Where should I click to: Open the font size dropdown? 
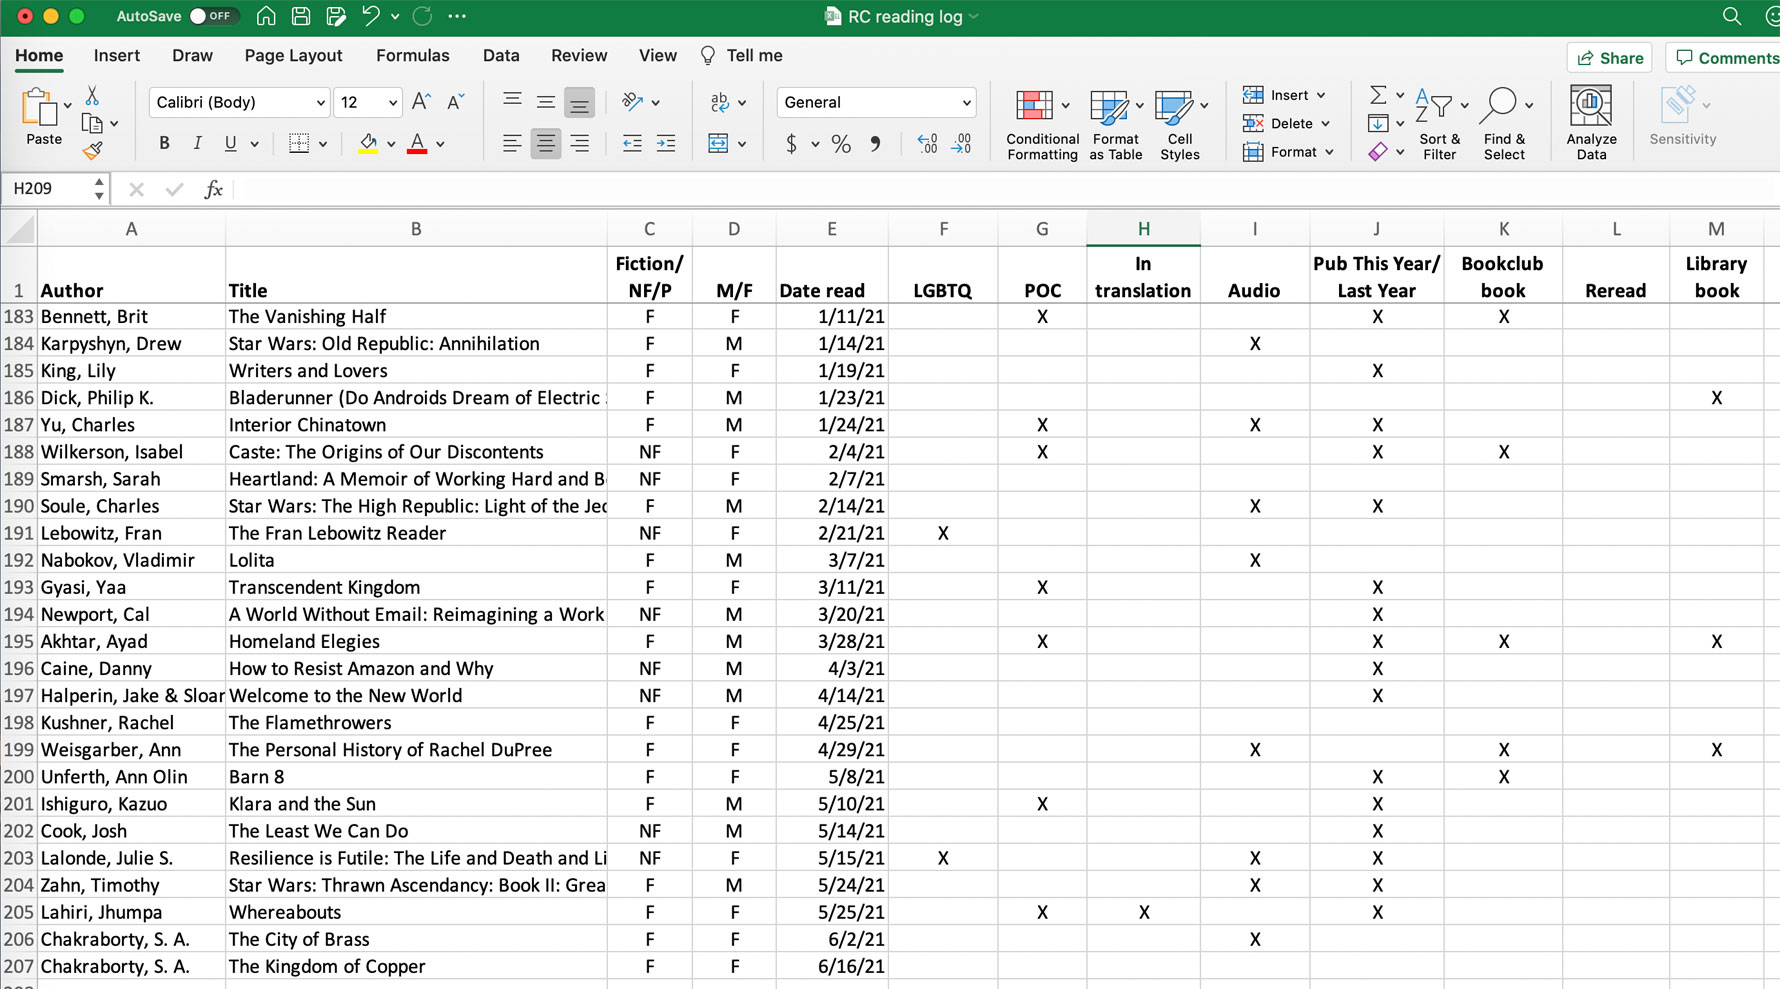pyautogui.click(x=392, y=103)
